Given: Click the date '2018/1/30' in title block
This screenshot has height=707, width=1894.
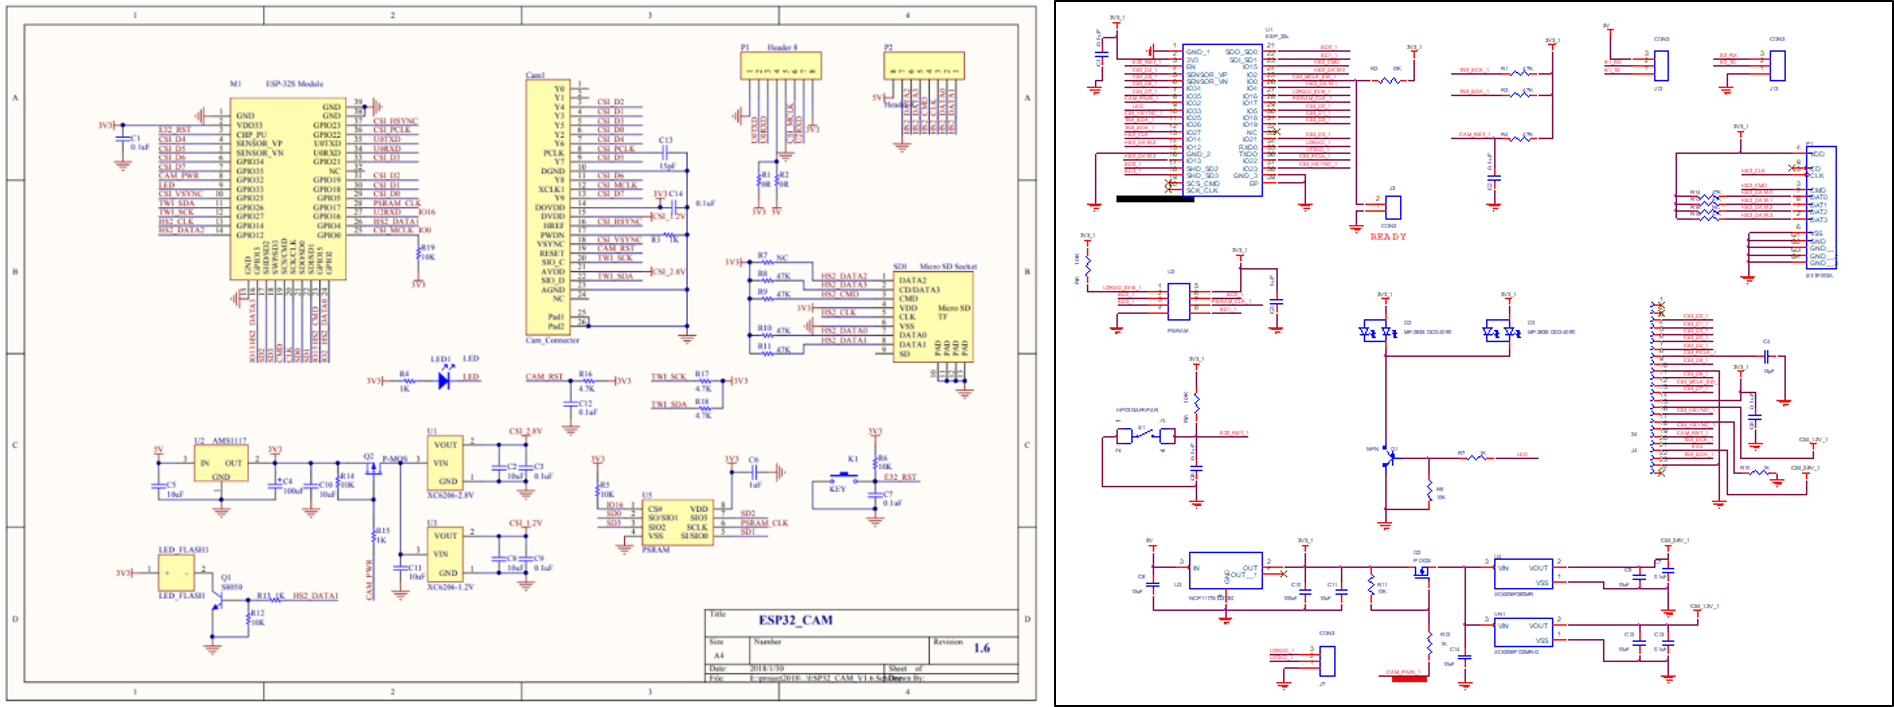Looking at the screenshot, I should coord(768,668).
